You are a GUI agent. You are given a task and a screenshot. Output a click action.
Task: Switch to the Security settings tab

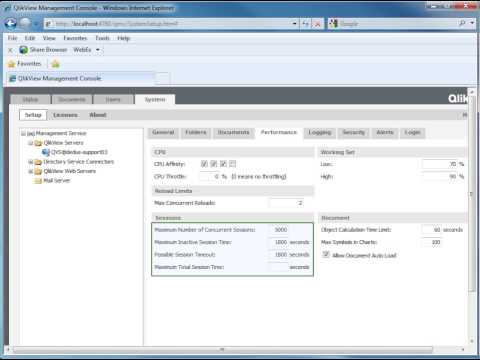[354, 133]
